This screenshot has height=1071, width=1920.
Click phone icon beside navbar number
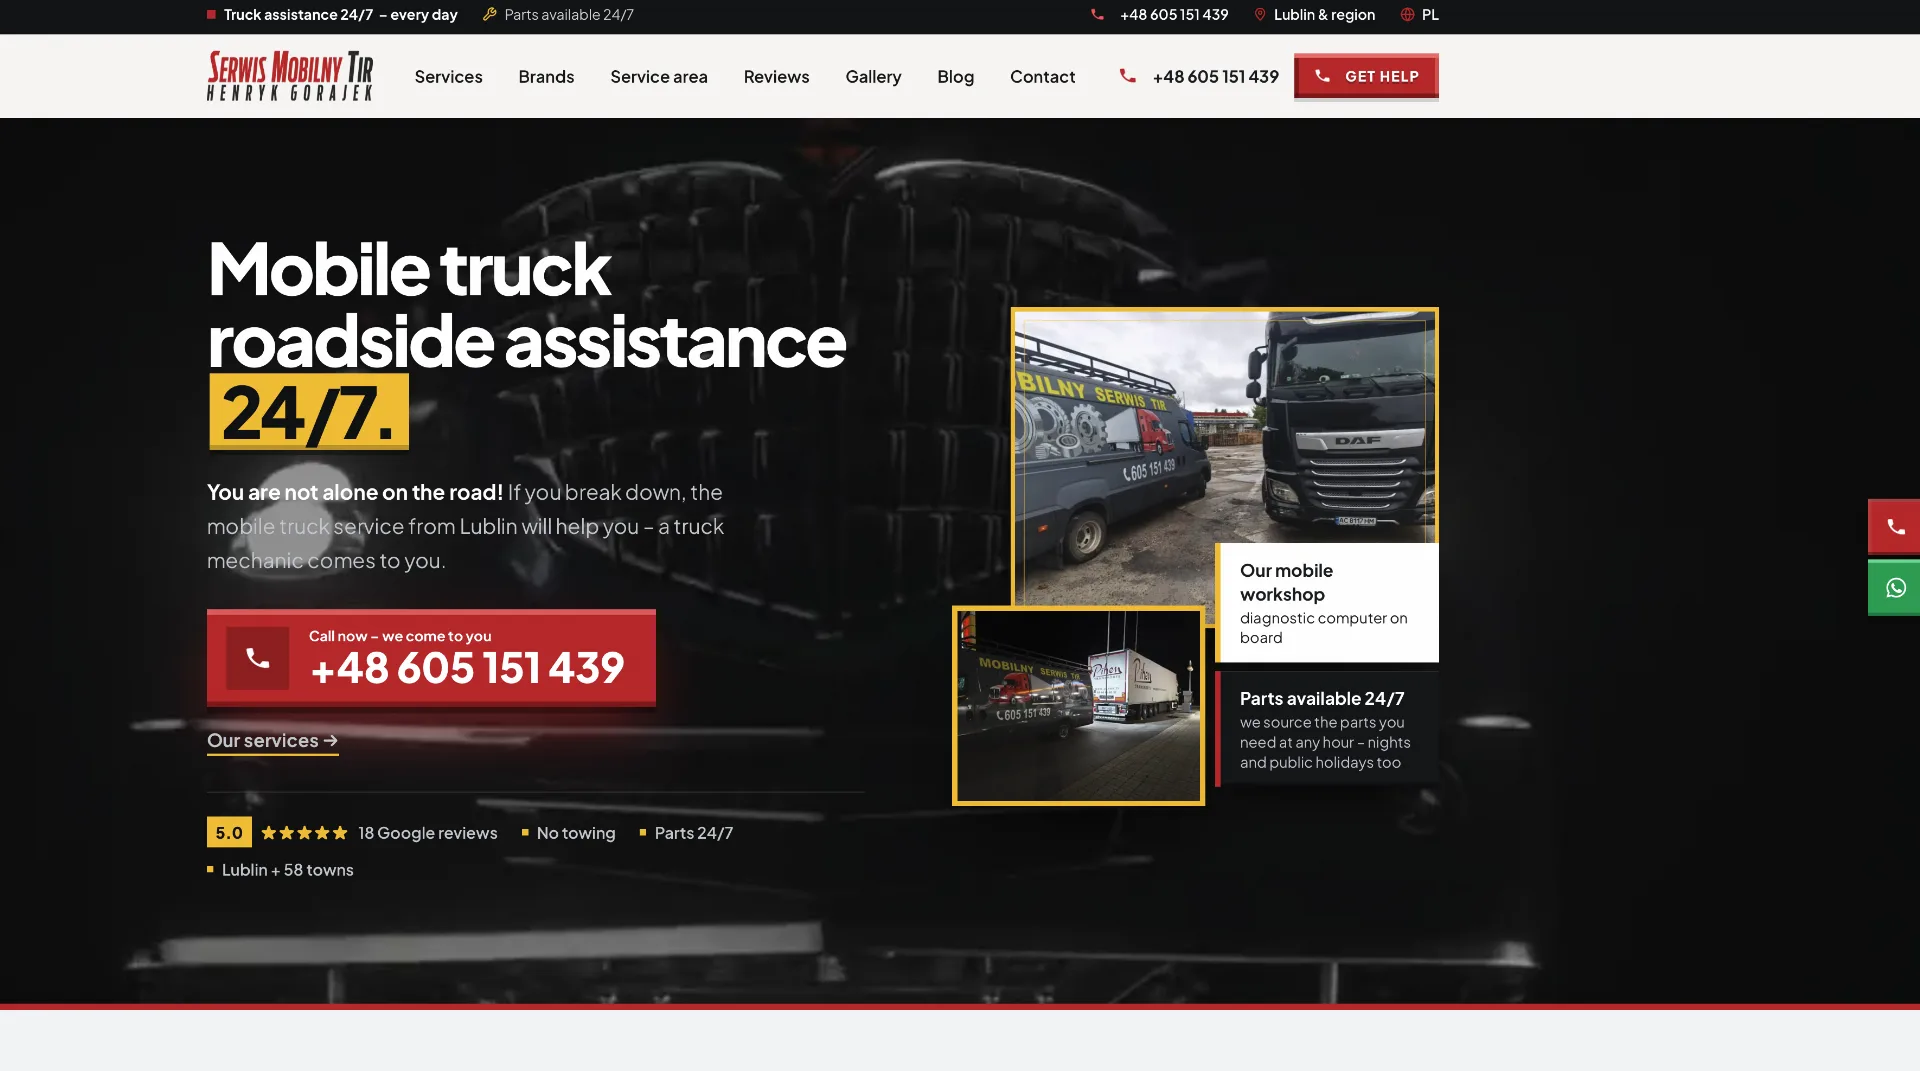pyautogui.click(x=1127, y=76)
